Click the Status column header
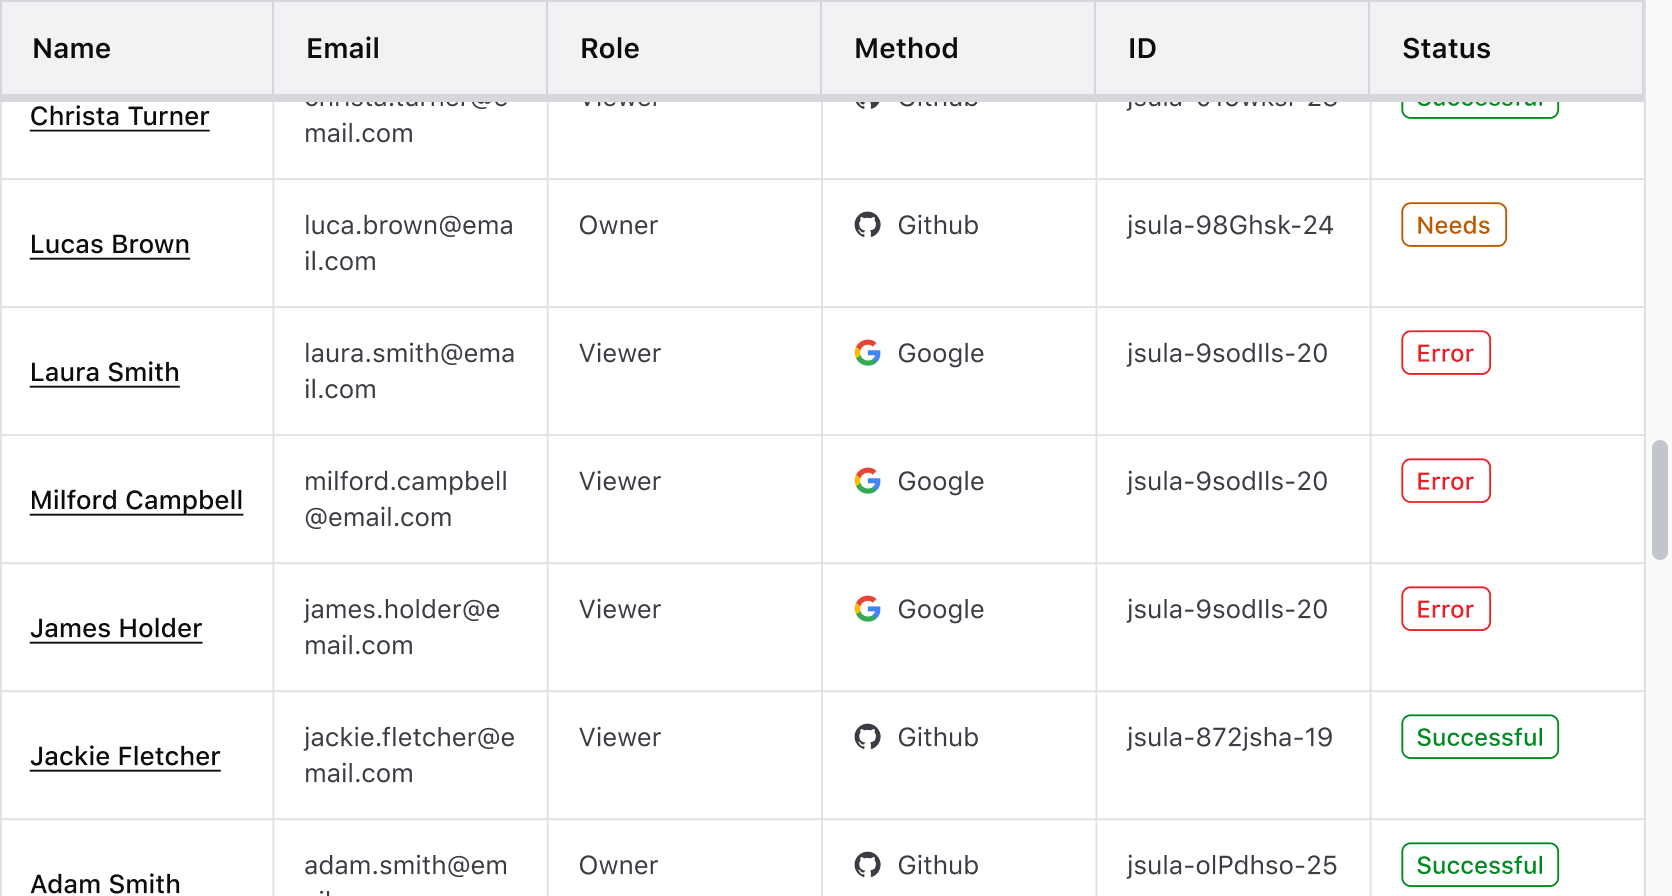 point(1445,48)
